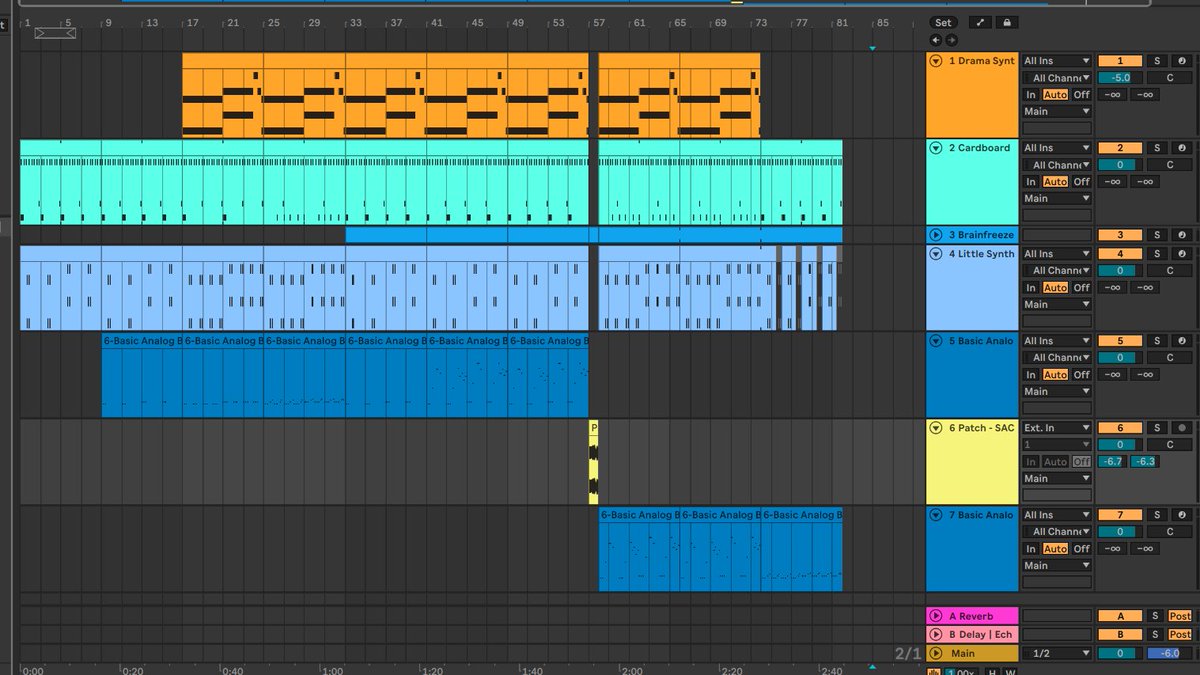Jump to previous locator arrow
The width and height of the screenshot is (1200, 675).
point(935,40)
